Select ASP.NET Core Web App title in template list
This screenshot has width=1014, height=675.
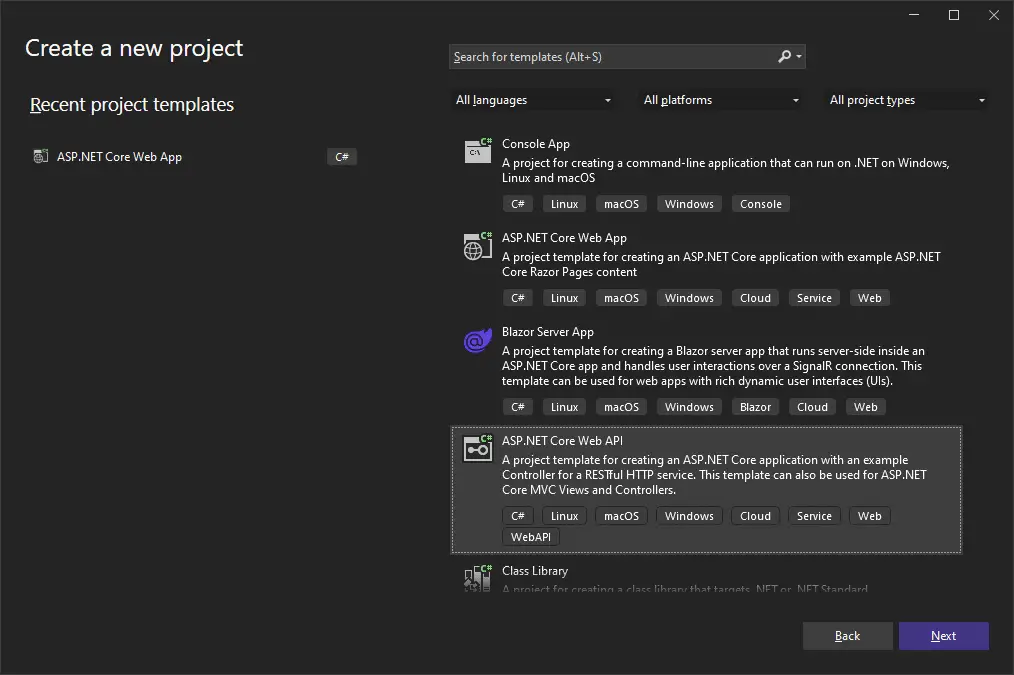(564, 238)
